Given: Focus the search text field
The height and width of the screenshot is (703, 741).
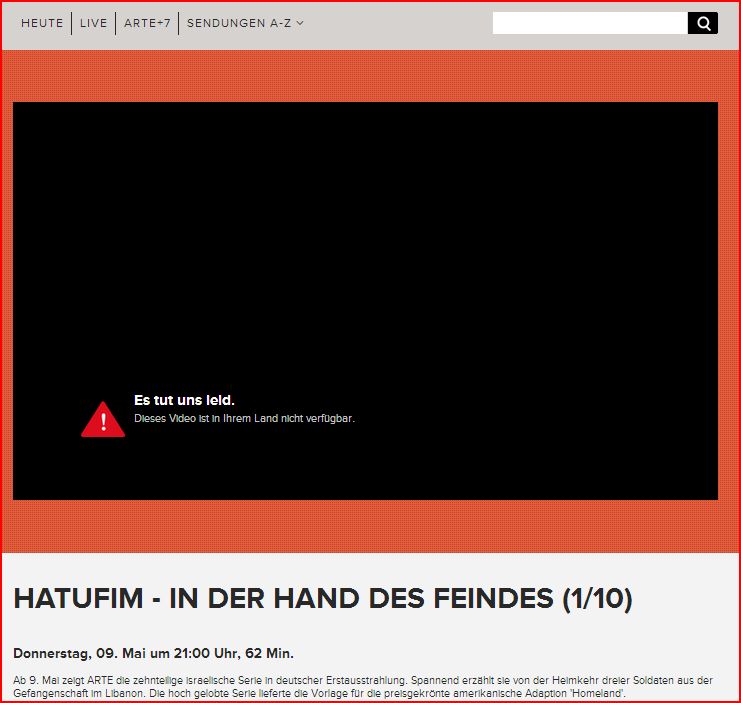Looking at the screenshot, I should (x=589, y=23).
